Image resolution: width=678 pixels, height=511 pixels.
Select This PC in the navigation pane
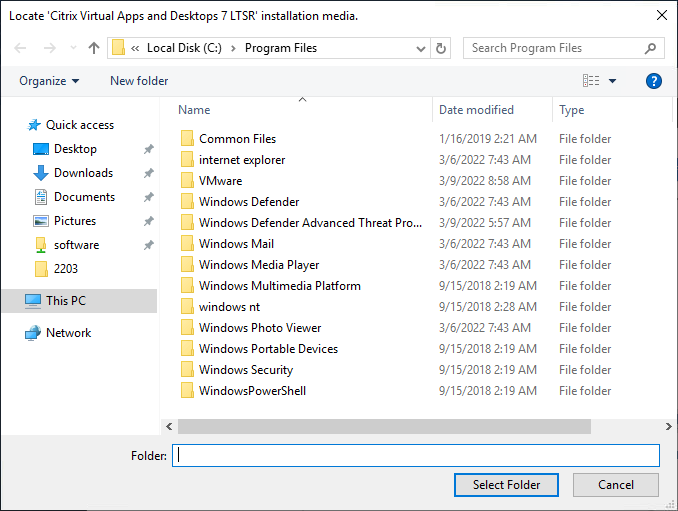pos(79,300)
